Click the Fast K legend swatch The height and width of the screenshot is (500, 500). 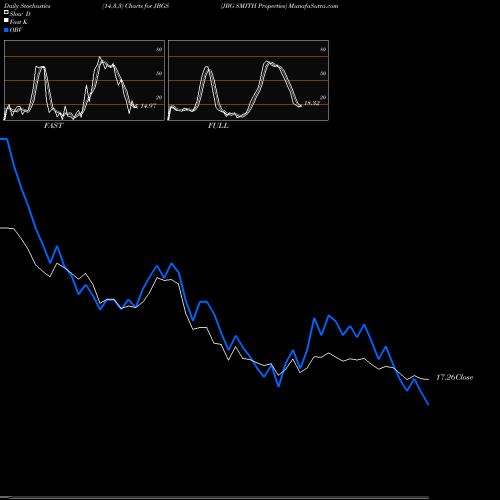coord(6,21)
